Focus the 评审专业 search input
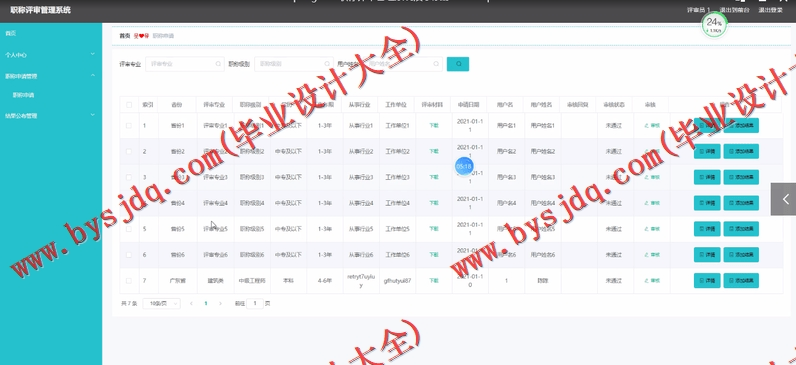796x365 pixels. coord(185,64)
